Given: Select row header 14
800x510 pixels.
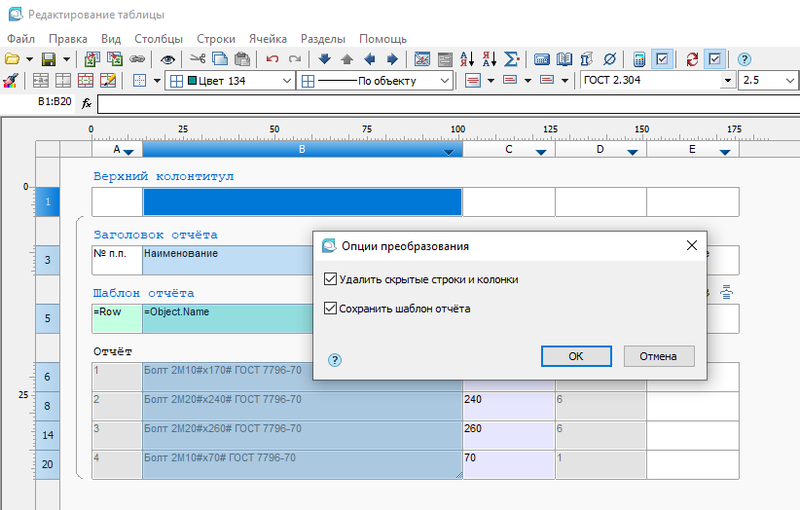Looking at the screenshot, I should pos(47,435).
